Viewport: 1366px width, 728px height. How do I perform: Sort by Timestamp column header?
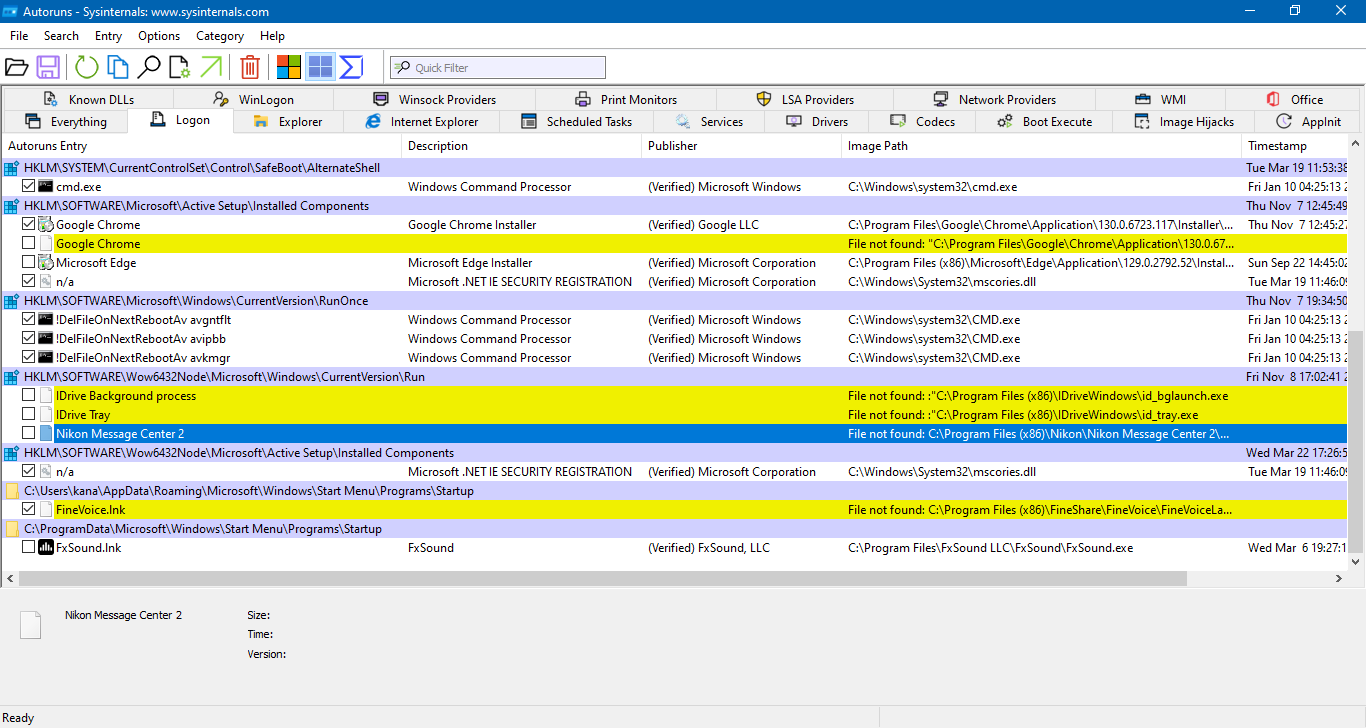pos(1295,146)
